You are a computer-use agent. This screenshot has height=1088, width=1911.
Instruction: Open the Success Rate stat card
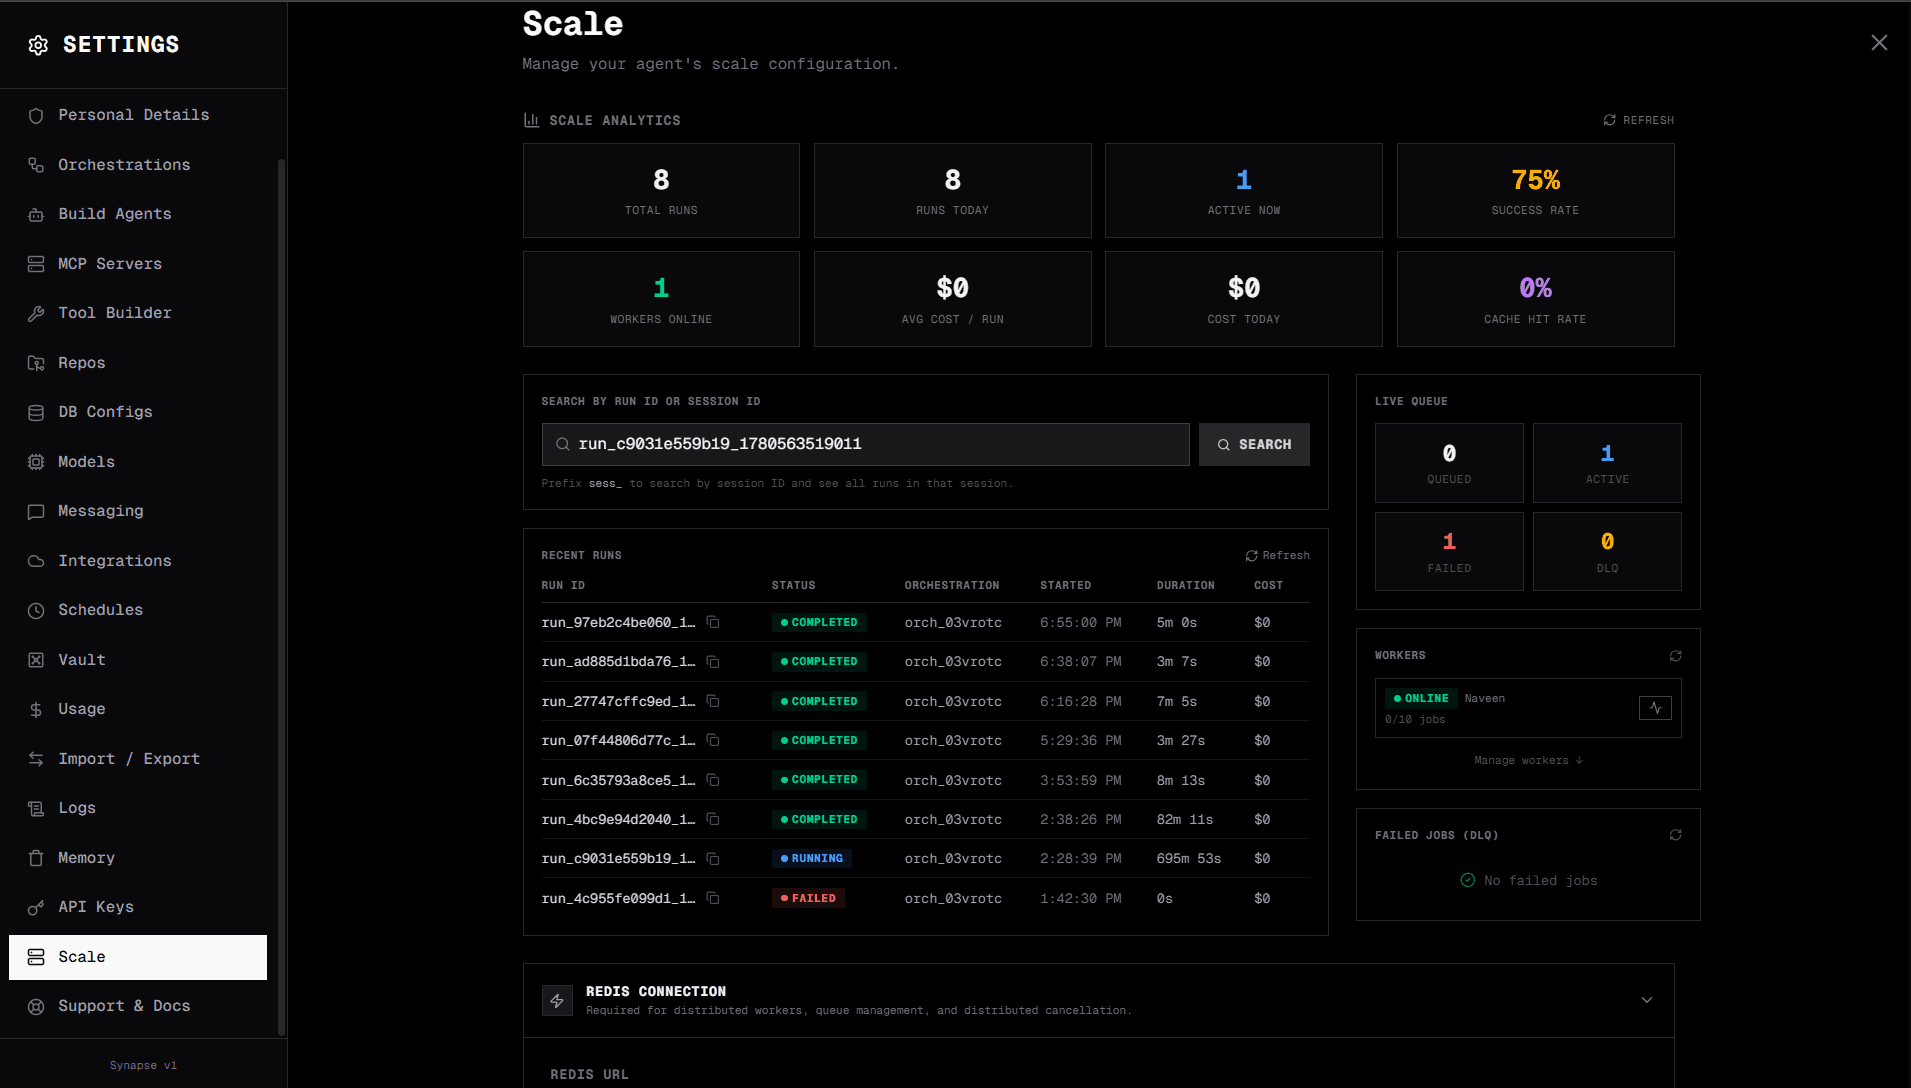tap(1535, 190)
